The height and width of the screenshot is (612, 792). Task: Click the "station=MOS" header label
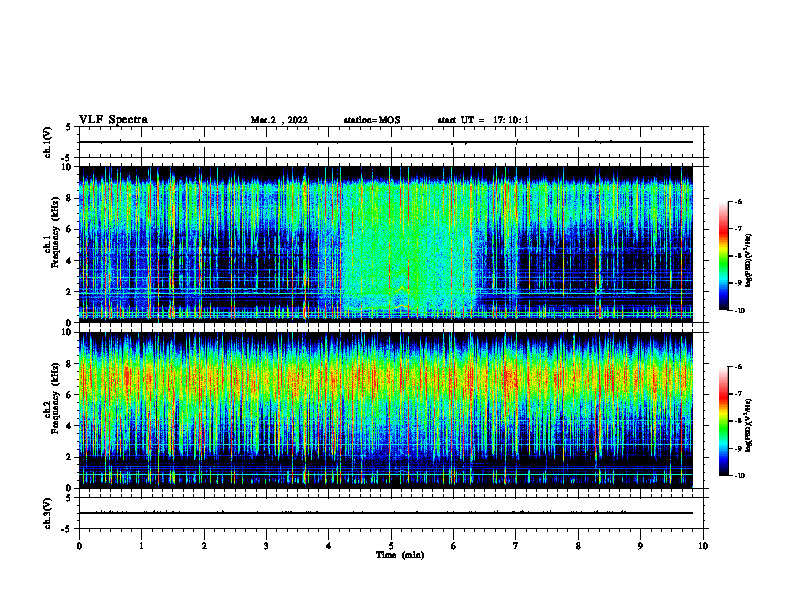(x=372, y=120)
